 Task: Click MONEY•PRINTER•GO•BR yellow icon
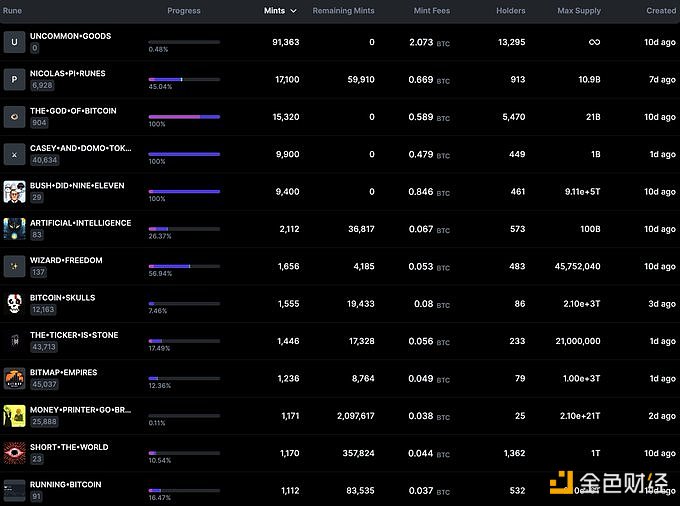pos(14,416)
